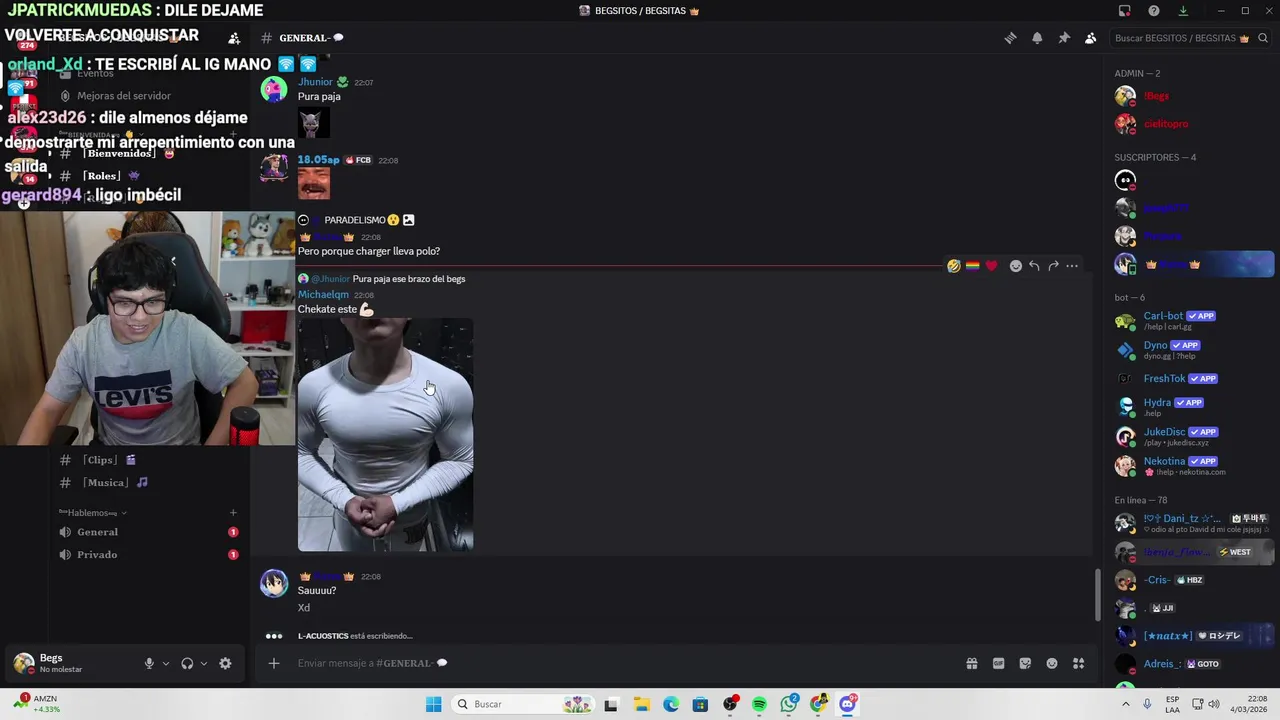The image size is (1280, 720).
Task: Click the Jhunior username in the chat
Action: pyautogui.click(x=315, y=82)
